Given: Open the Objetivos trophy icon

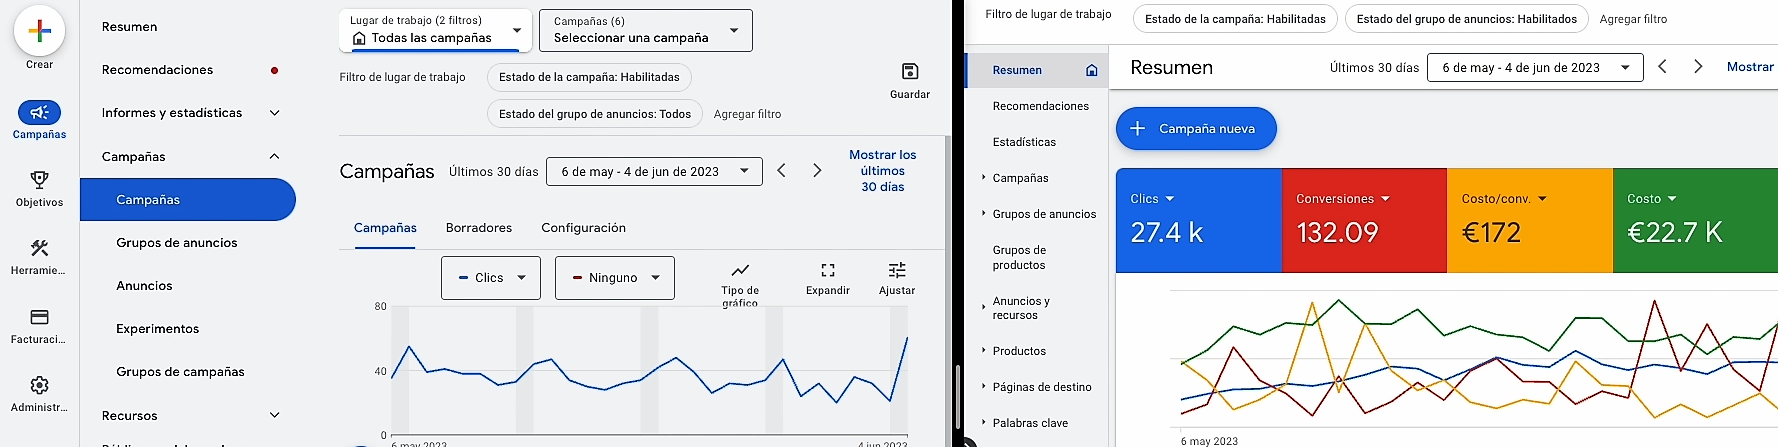Looking at the screenshot, I should [x=40, y=180].
